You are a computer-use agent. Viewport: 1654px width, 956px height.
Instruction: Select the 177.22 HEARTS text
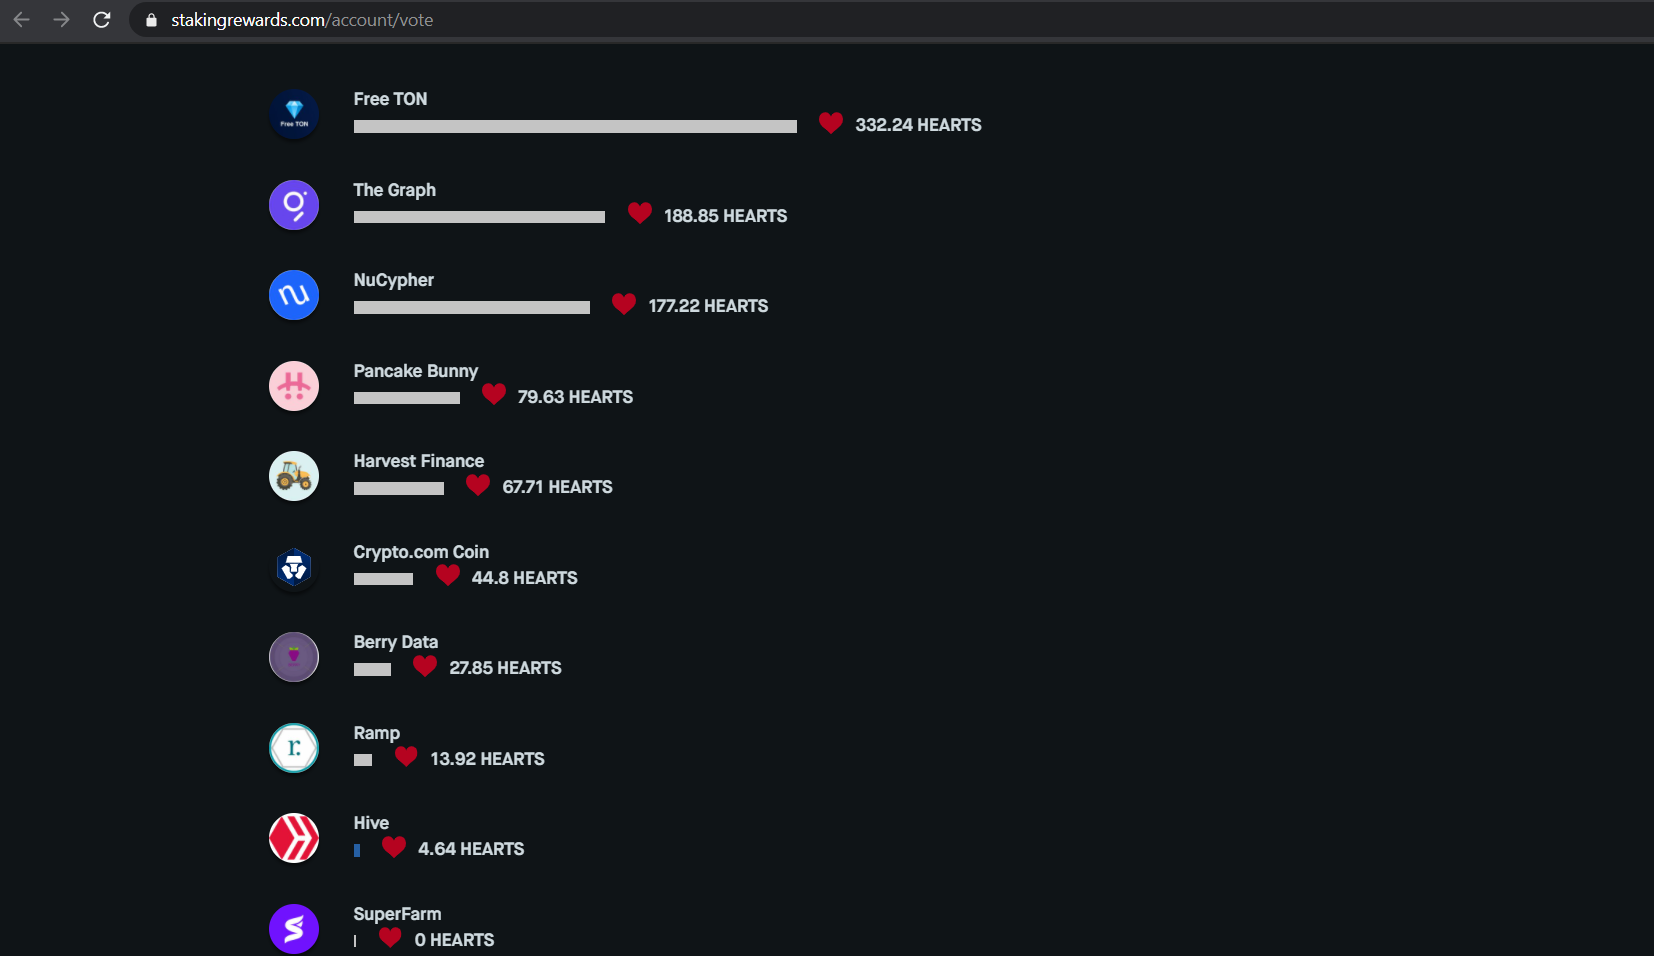708,306
